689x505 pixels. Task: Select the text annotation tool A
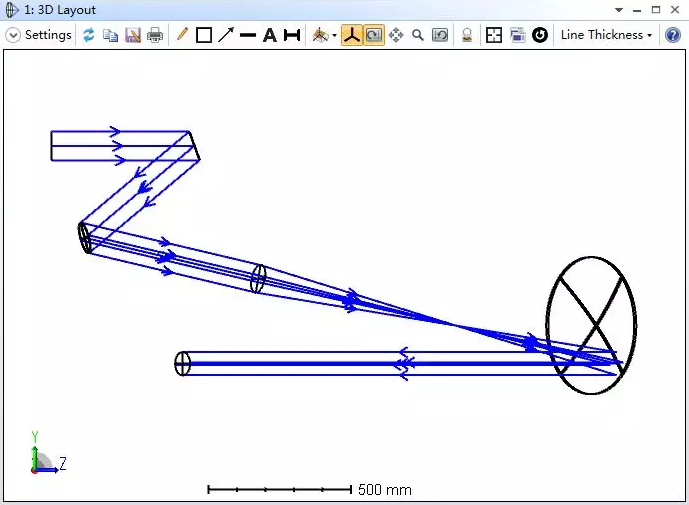pyautogui.click(x=270, y=35)
